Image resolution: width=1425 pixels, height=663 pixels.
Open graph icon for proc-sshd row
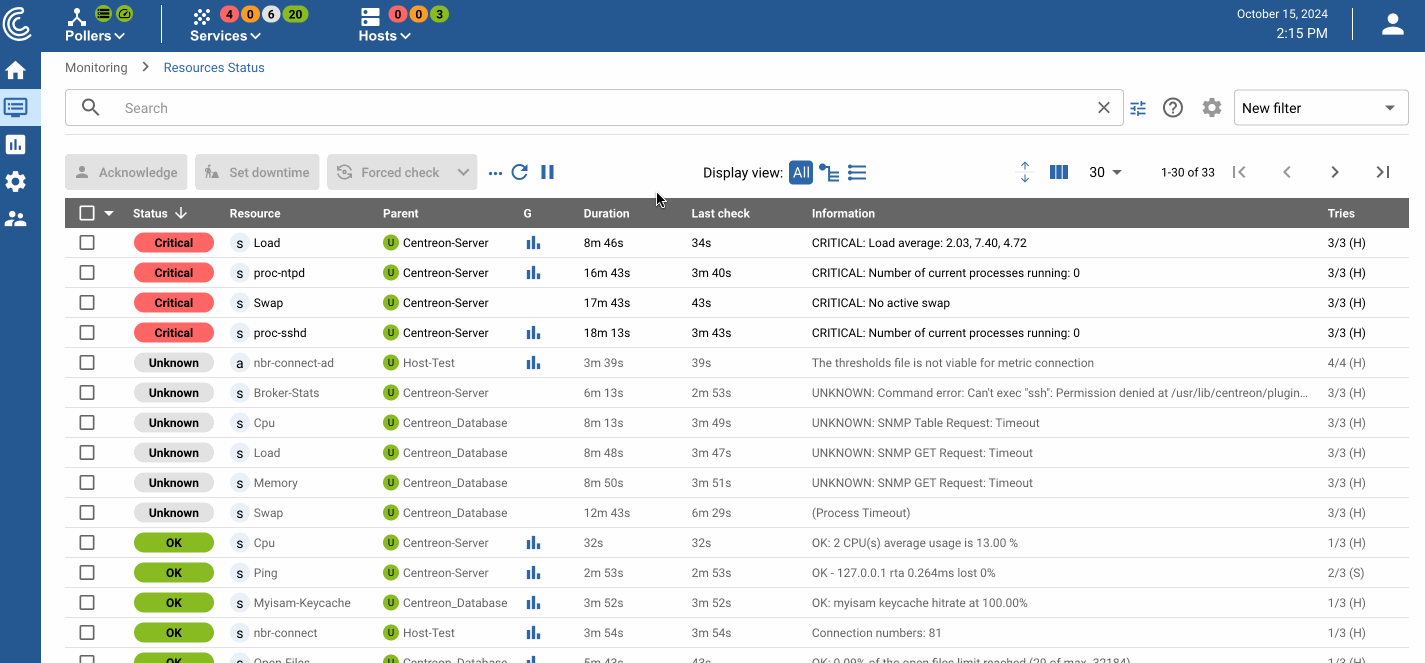[533, 333]
